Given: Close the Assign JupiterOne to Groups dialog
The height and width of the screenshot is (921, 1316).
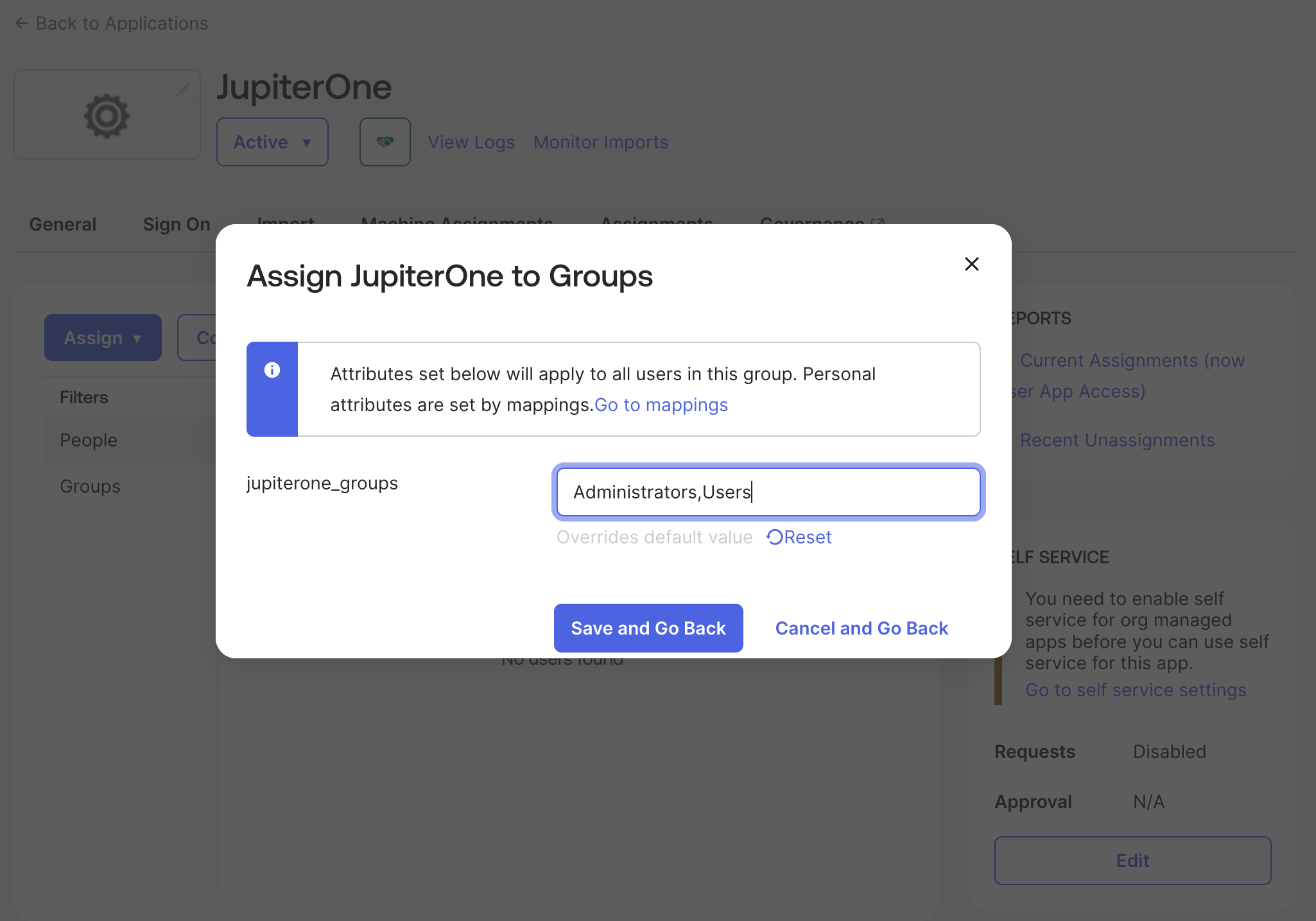Looking at the screenshot, I should [x=971, y=264].
